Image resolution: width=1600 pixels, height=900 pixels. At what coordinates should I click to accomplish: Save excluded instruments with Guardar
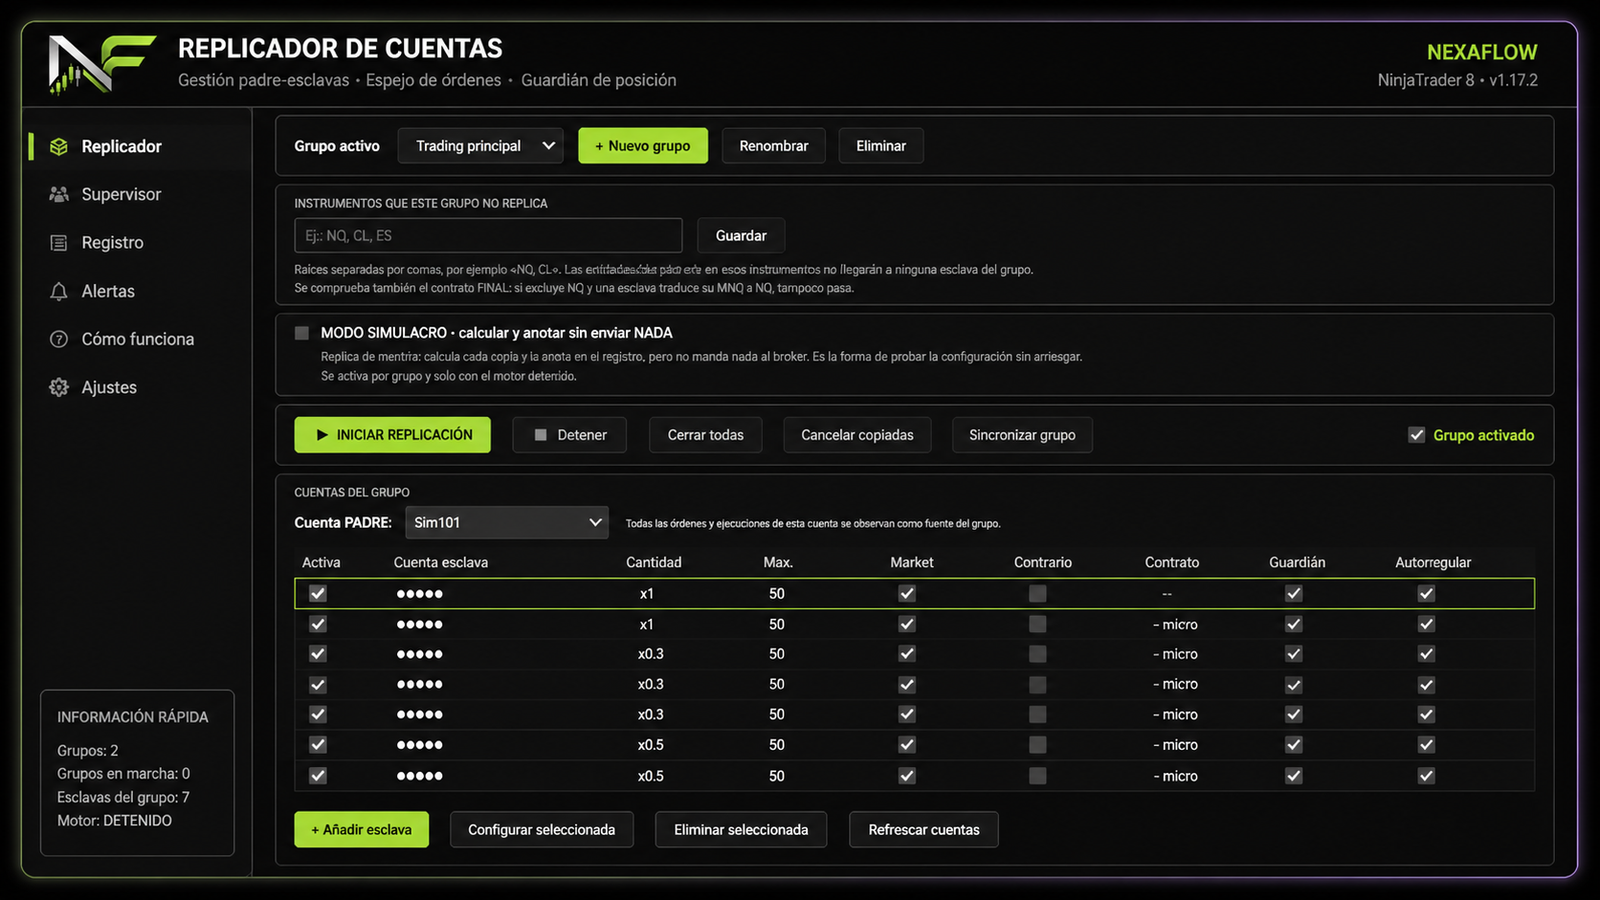(x=741, y=236)
